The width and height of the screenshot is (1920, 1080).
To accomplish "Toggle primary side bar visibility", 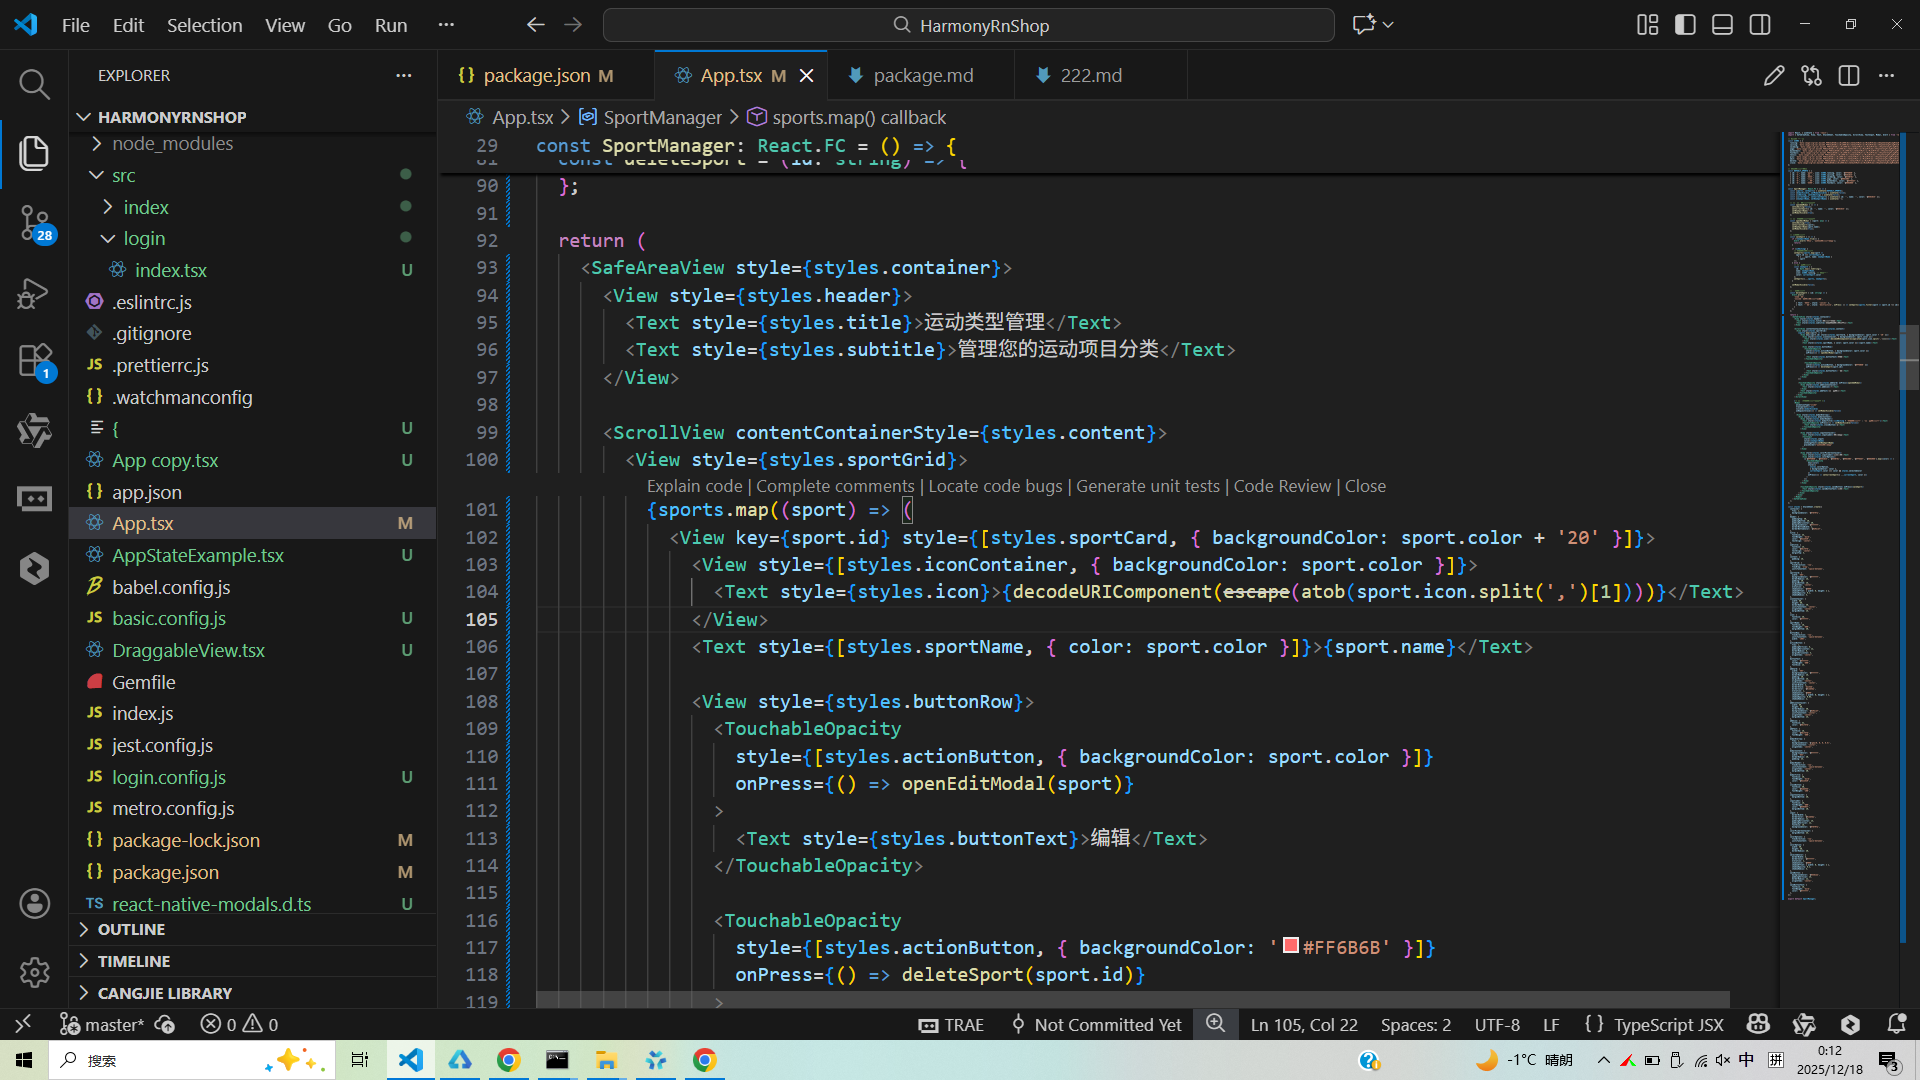I will click(x=1685, y=25).
